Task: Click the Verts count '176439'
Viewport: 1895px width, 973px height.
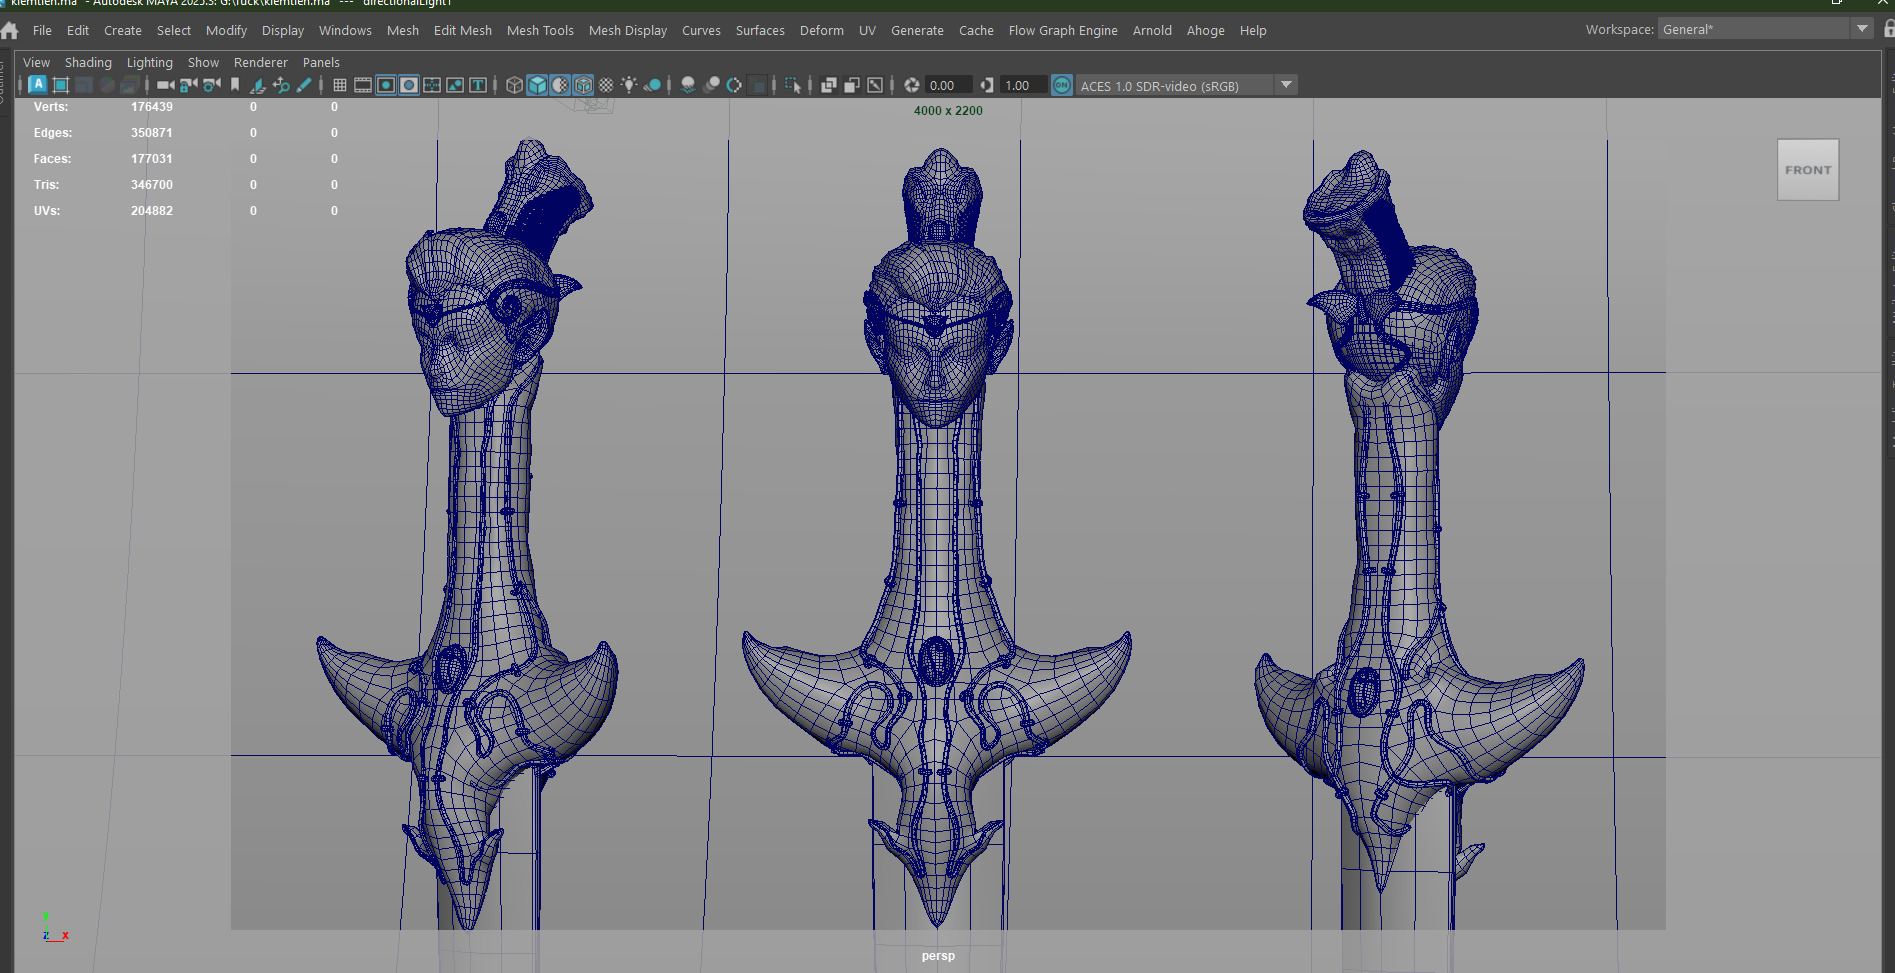Action: (x=152, y=107)
